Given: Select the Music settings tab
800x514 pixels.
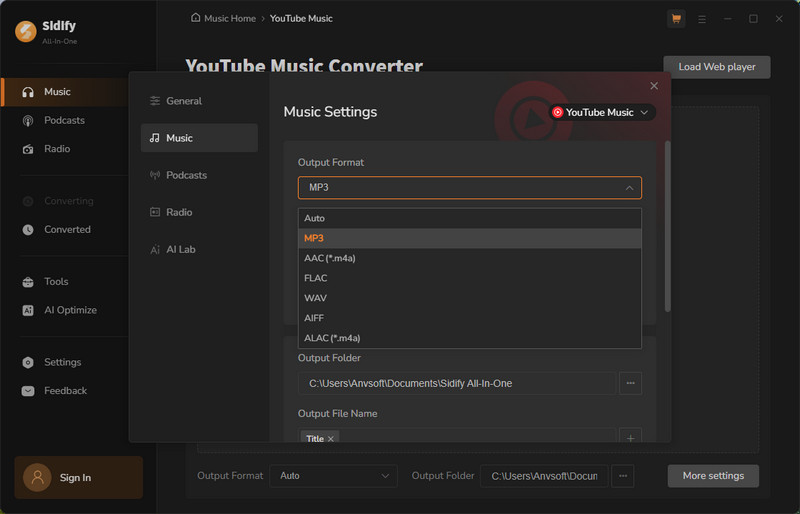Looking at the screenshot, I should pyautogui.click(x=199, y=138).
